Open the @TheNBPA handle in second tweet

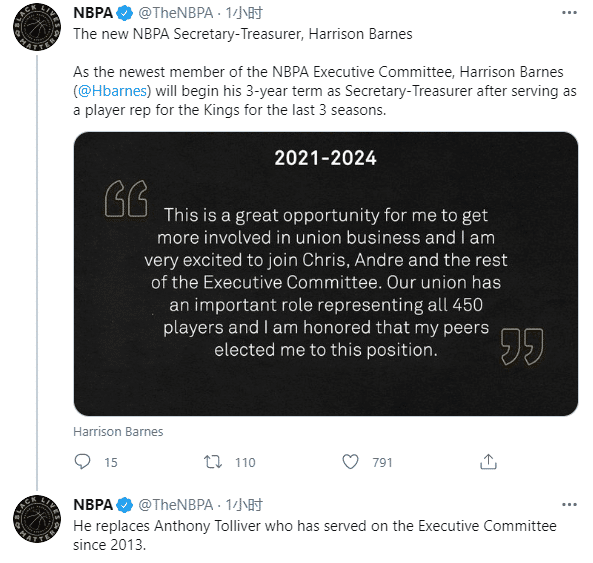pyautogui.click(x=175, y=505)
